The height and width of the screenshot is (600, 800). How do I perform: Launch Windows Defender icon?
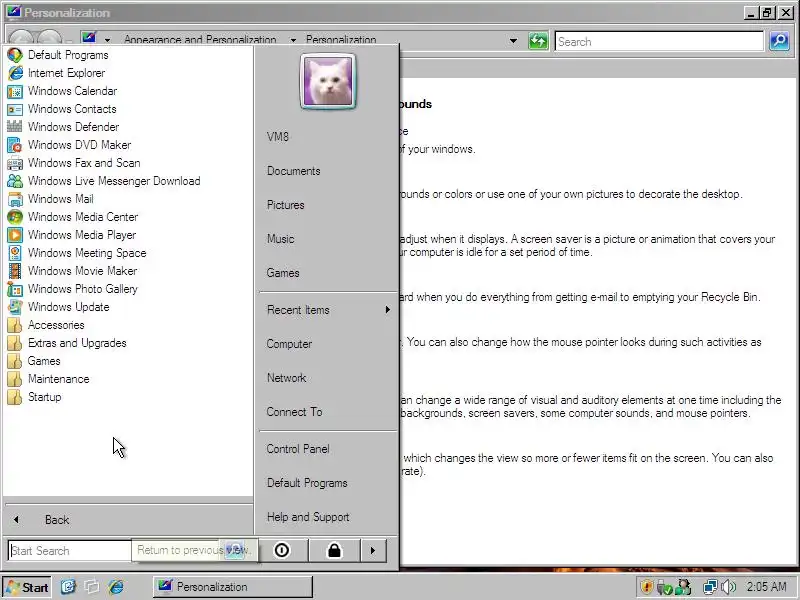pos(15,127)
